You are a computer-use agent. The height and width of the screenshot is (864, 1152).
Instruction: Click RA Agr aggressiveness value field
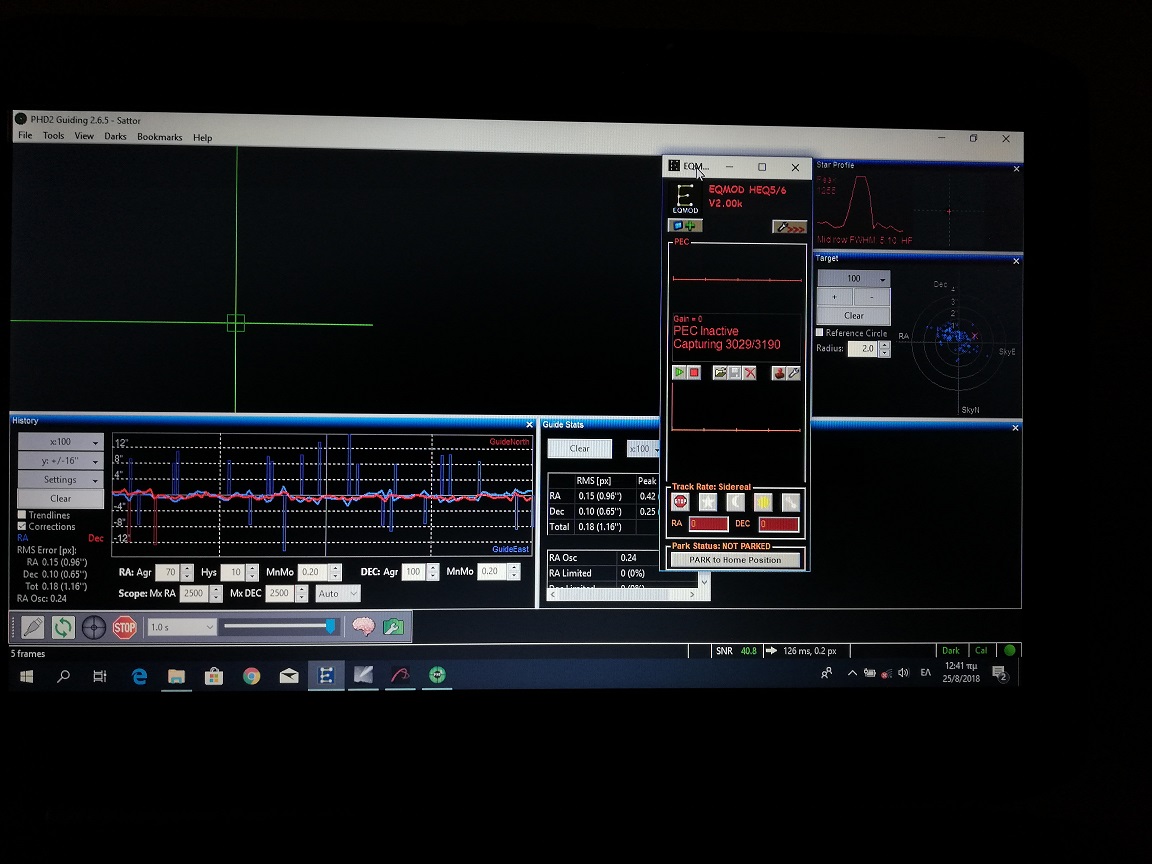tap(168, 572)
